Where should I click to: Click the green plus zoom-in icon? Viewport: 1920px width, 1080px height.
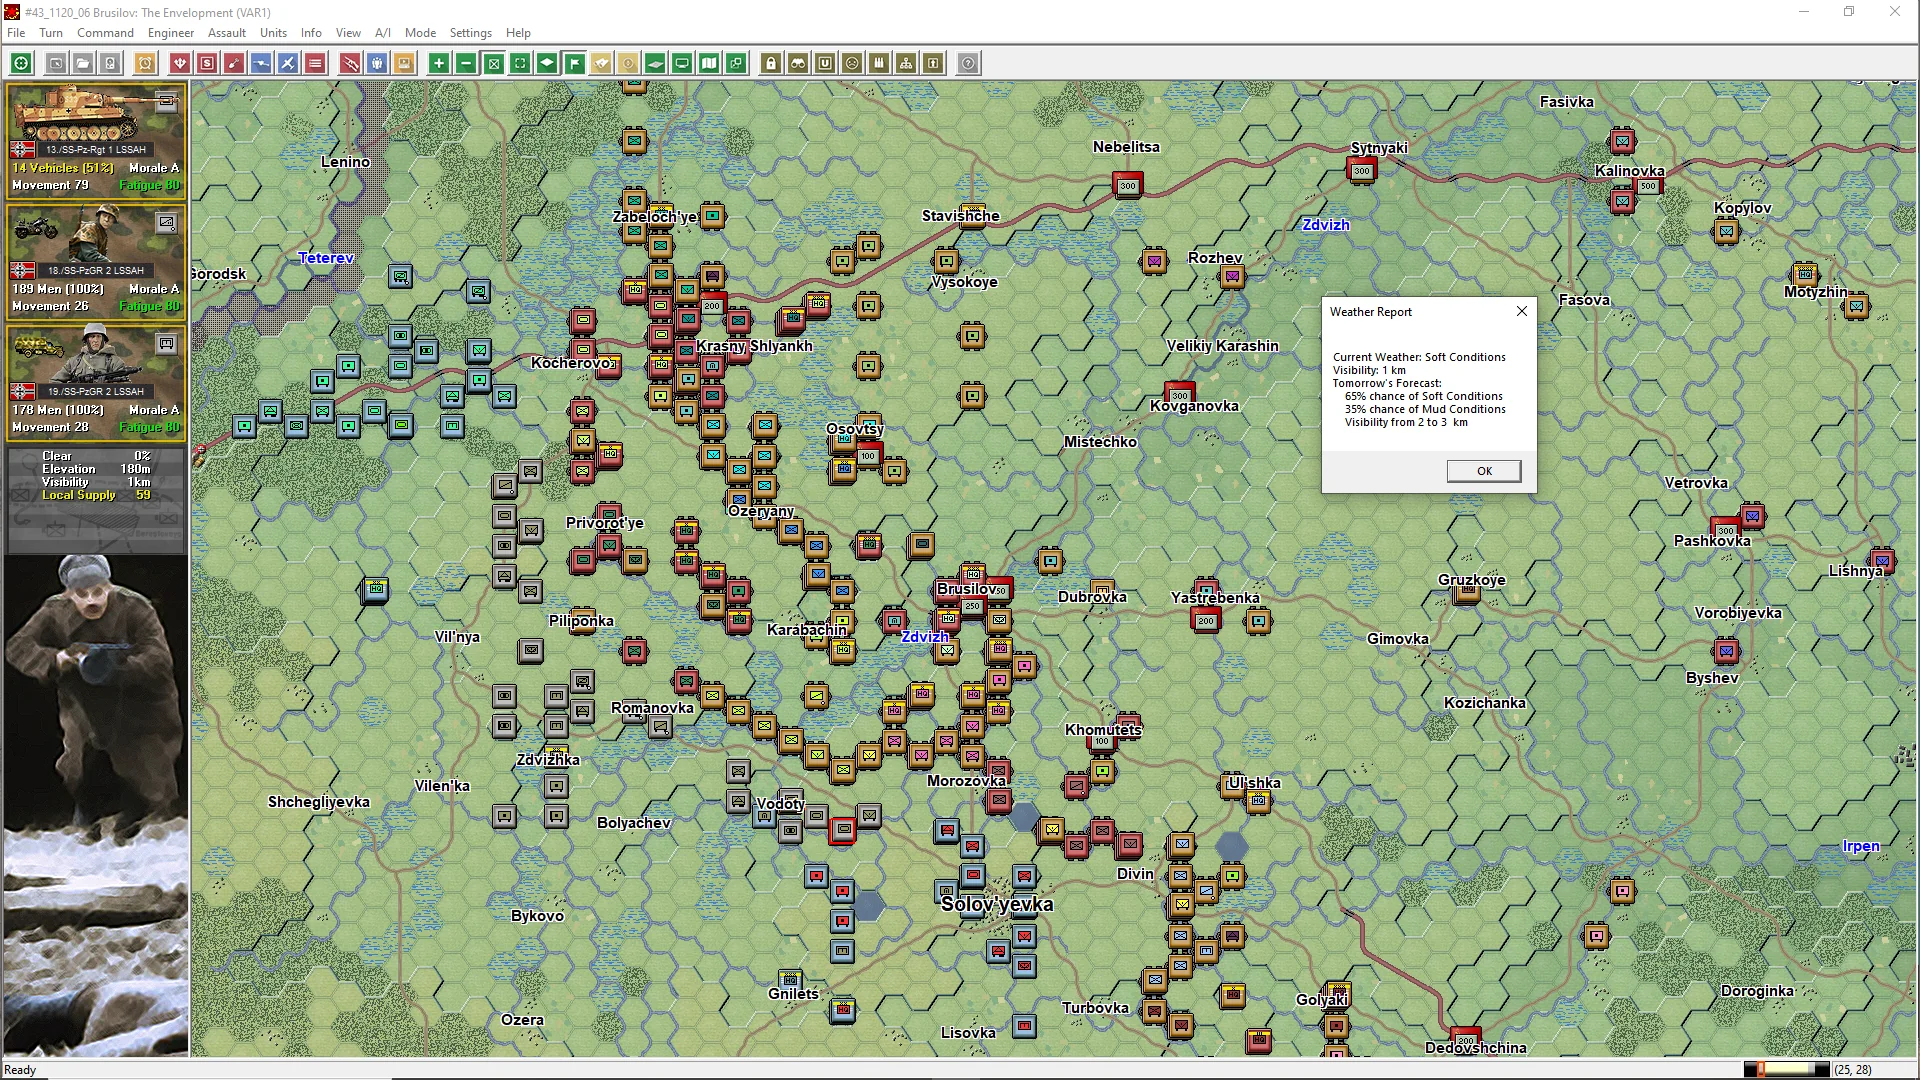coord(439,63)
